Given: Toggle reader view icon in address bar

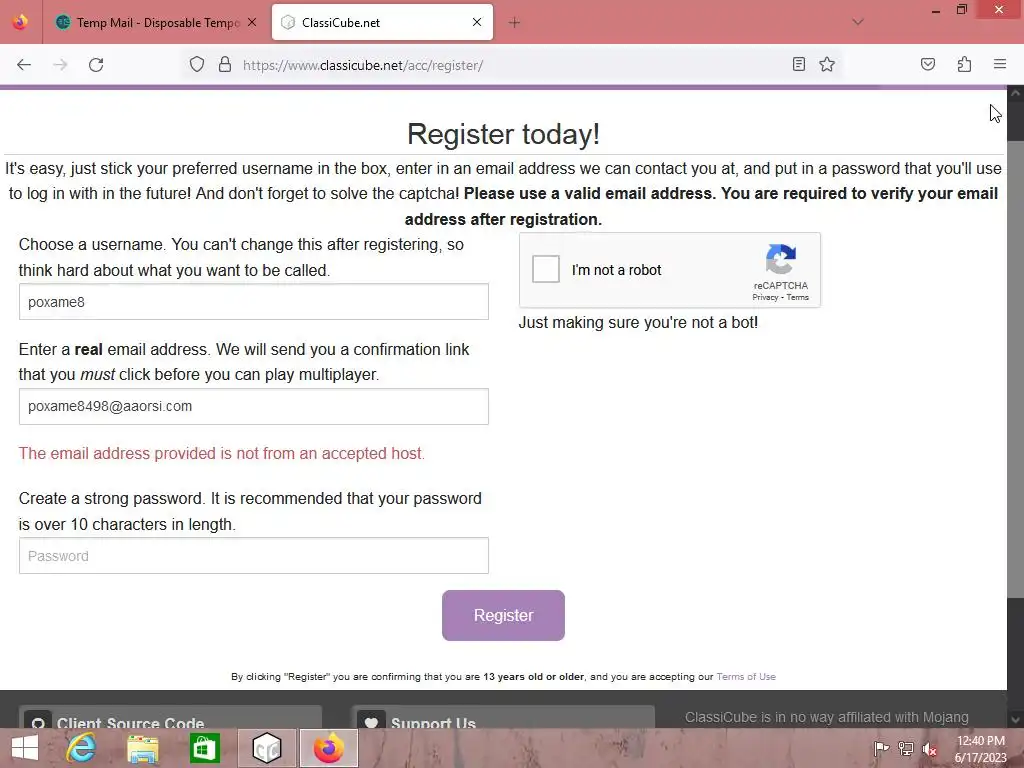Looking at the screenshot, I should pos(798,64).
